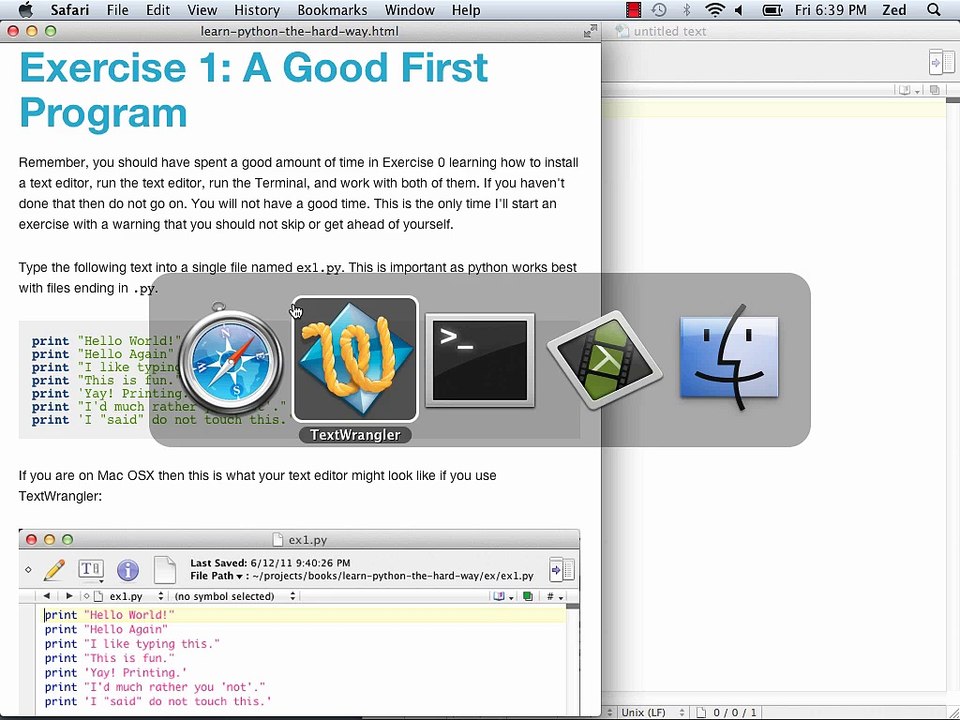This screenshot has height=720, width=960.
Task: Click the 0 / 0 / 1 document statistics
Action: tap(734, 713)
